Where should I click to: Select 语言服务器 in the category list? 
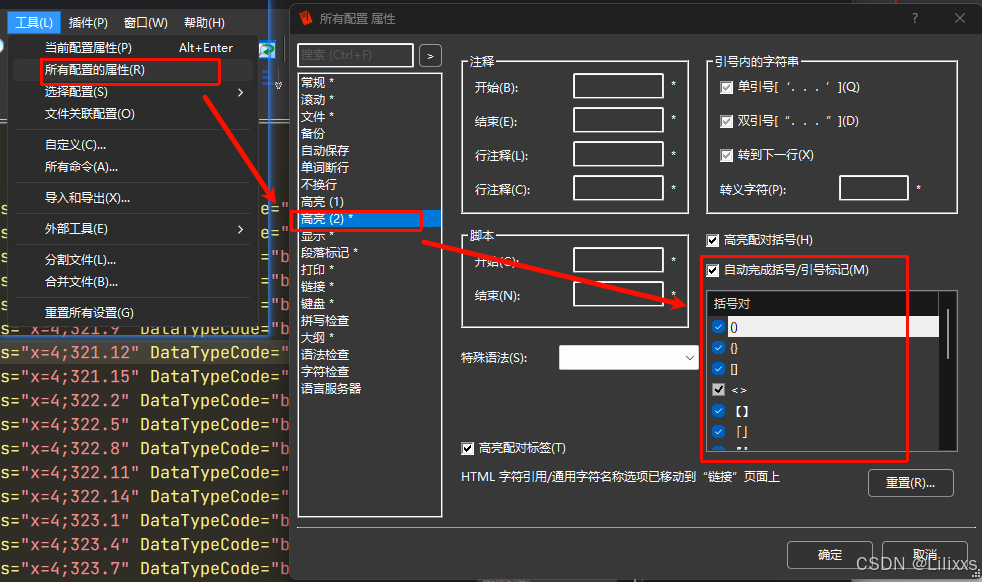coord(370,388)
